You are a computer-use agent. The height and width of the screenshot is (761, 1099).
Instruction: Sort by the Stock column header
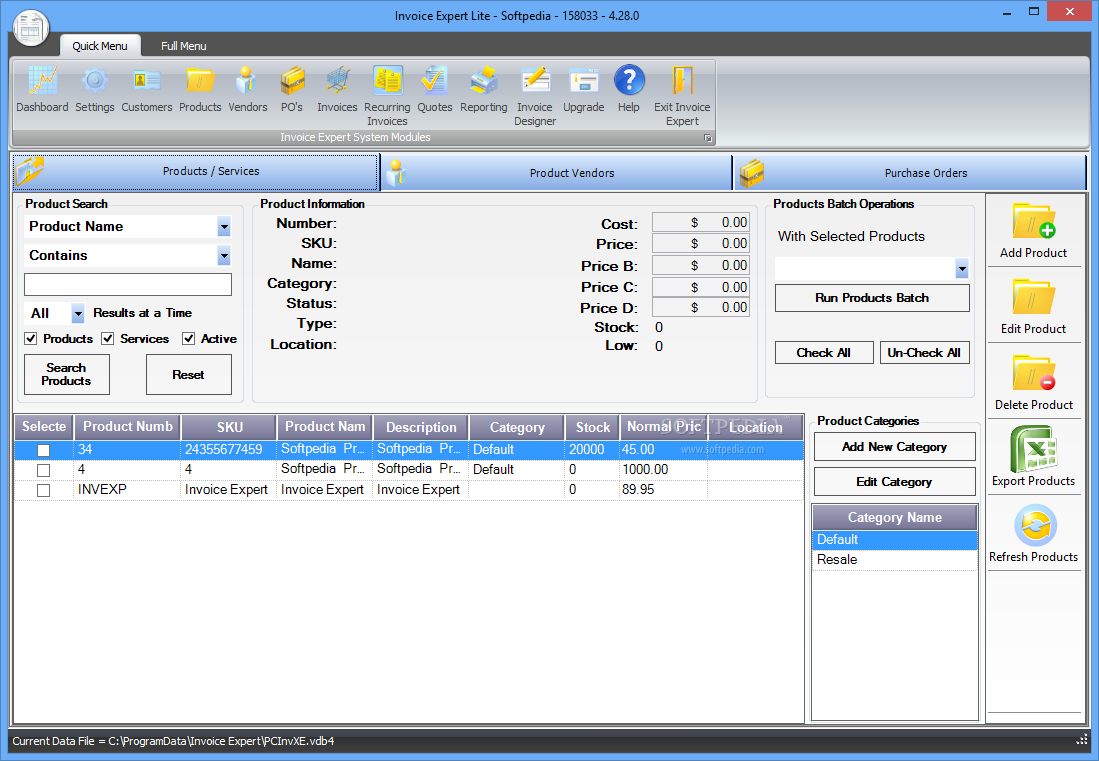[x=592, y=427]
